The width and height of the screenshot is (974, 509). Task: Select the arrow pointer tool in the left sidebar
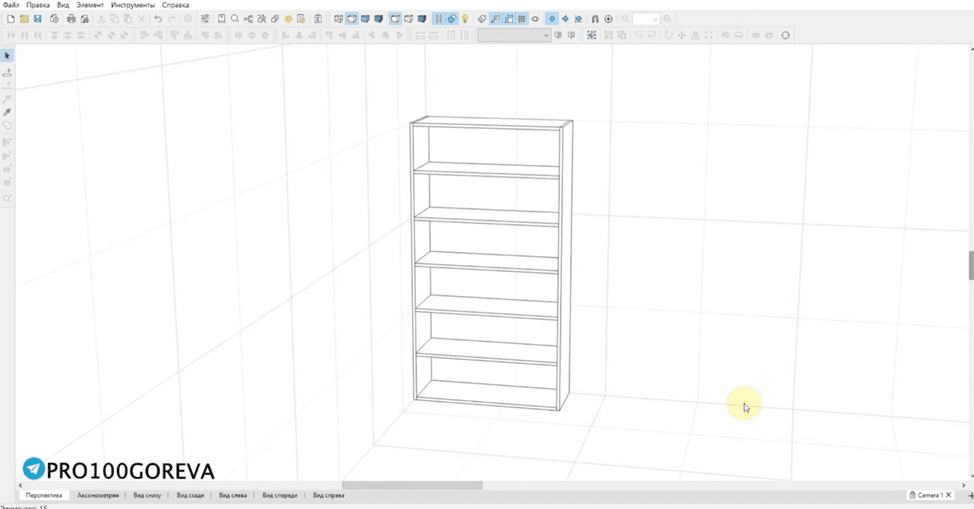7,56
